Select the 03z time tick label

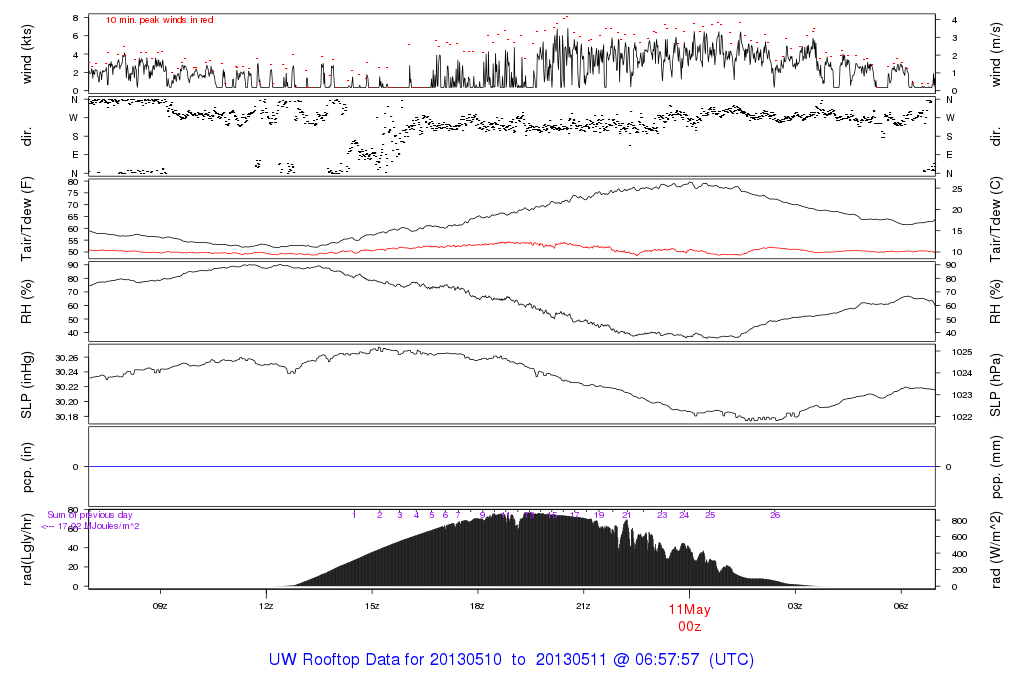(795, 606)
